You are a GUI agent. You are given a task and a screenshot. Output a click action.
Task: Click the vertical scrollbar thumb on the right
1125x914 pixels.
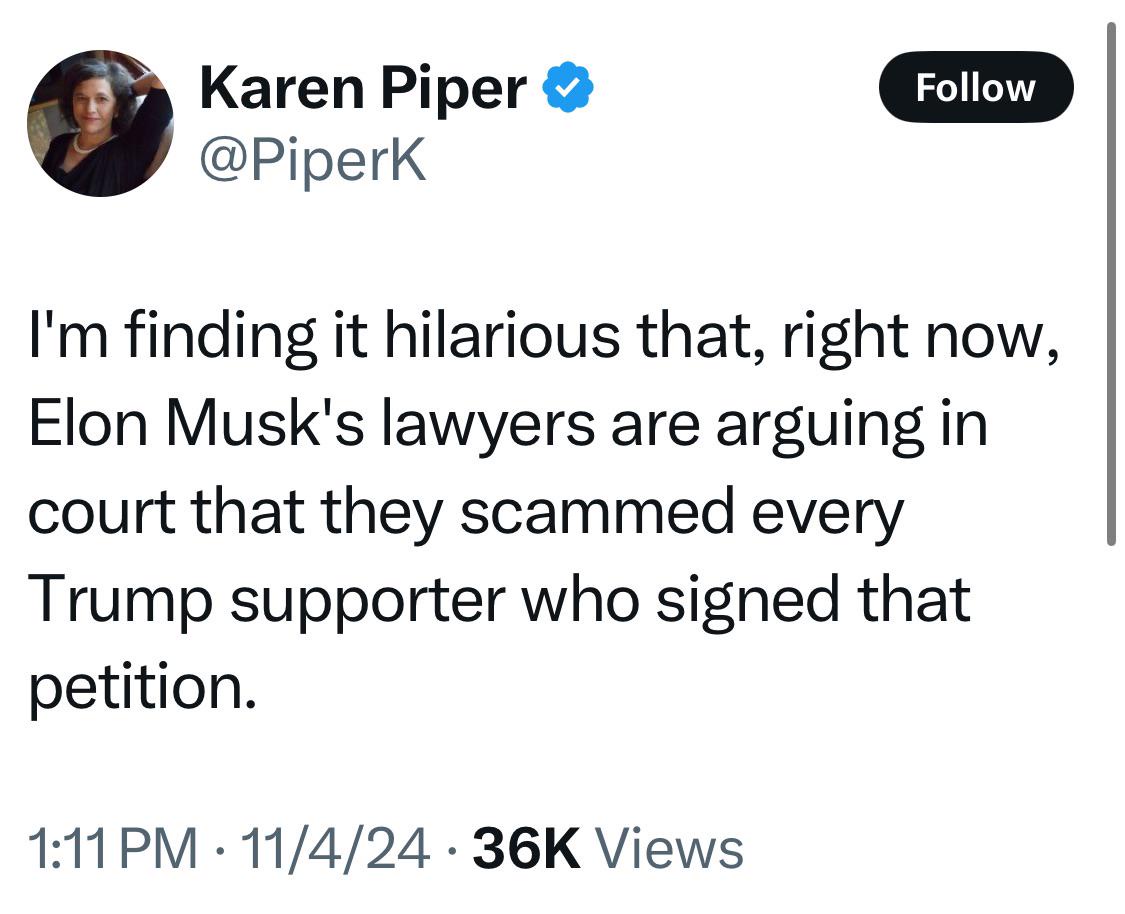[1111, 284]
